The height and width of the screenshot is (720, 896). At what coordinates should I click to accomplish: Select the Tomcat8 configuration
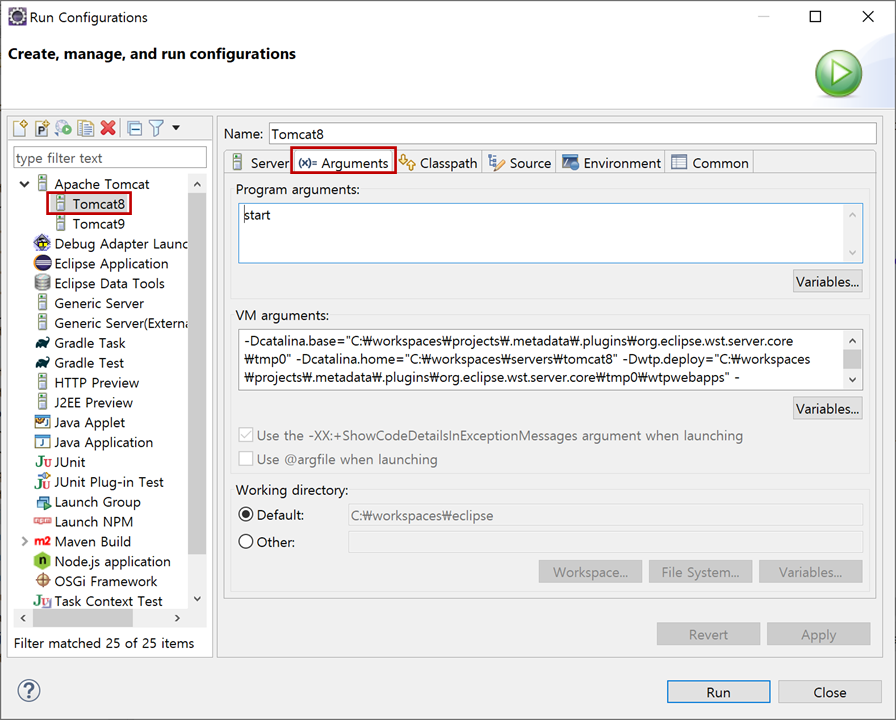tap(98, 204)
